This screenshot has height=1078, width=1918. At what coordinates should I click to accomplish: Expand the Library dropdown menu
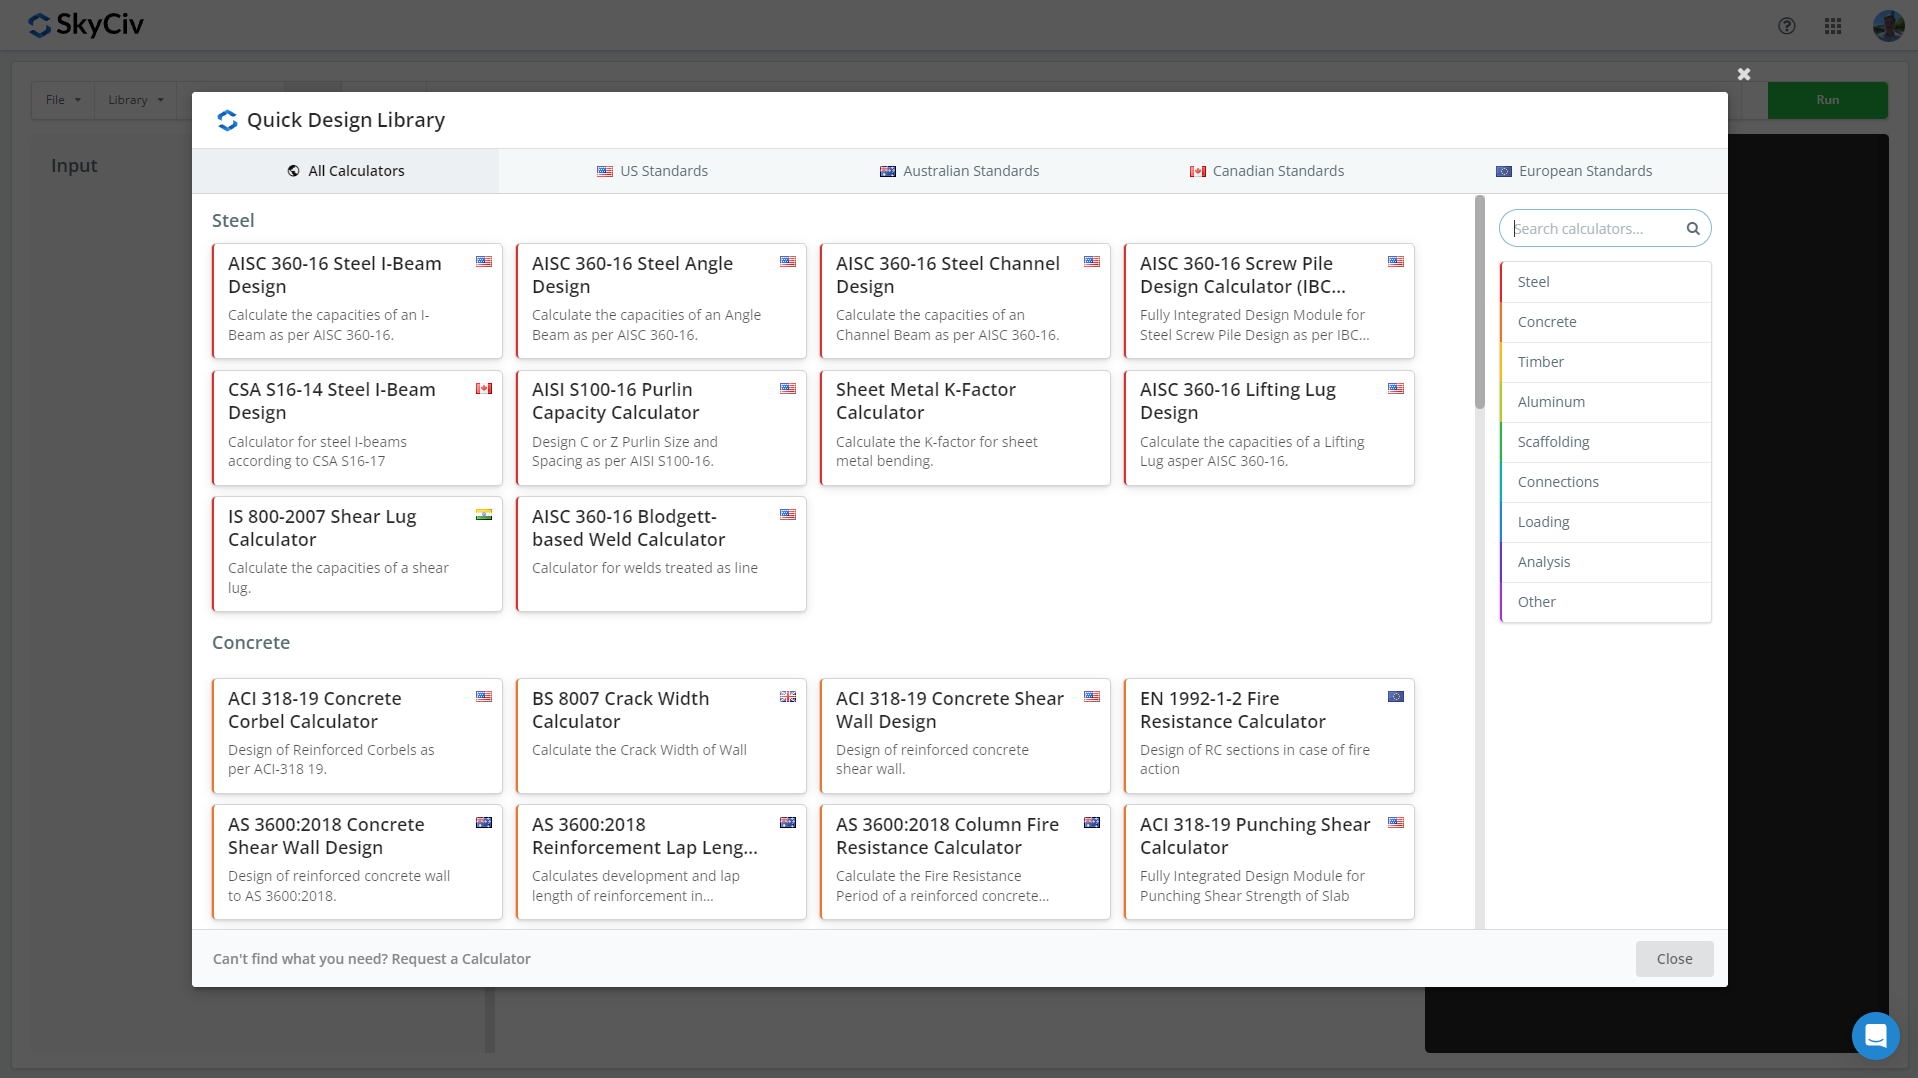point(135,100)
